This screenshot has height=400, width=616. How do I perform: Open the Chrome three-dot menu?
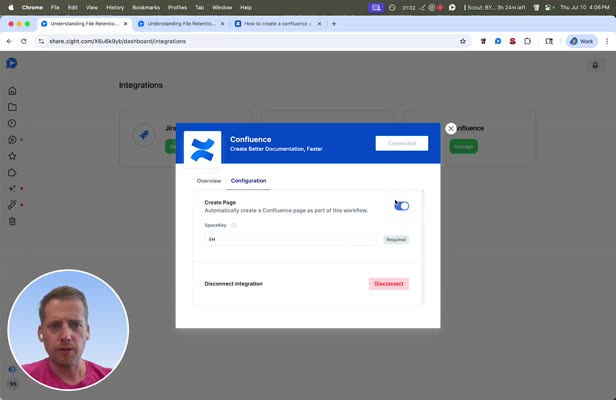click(x=607, y=41)
